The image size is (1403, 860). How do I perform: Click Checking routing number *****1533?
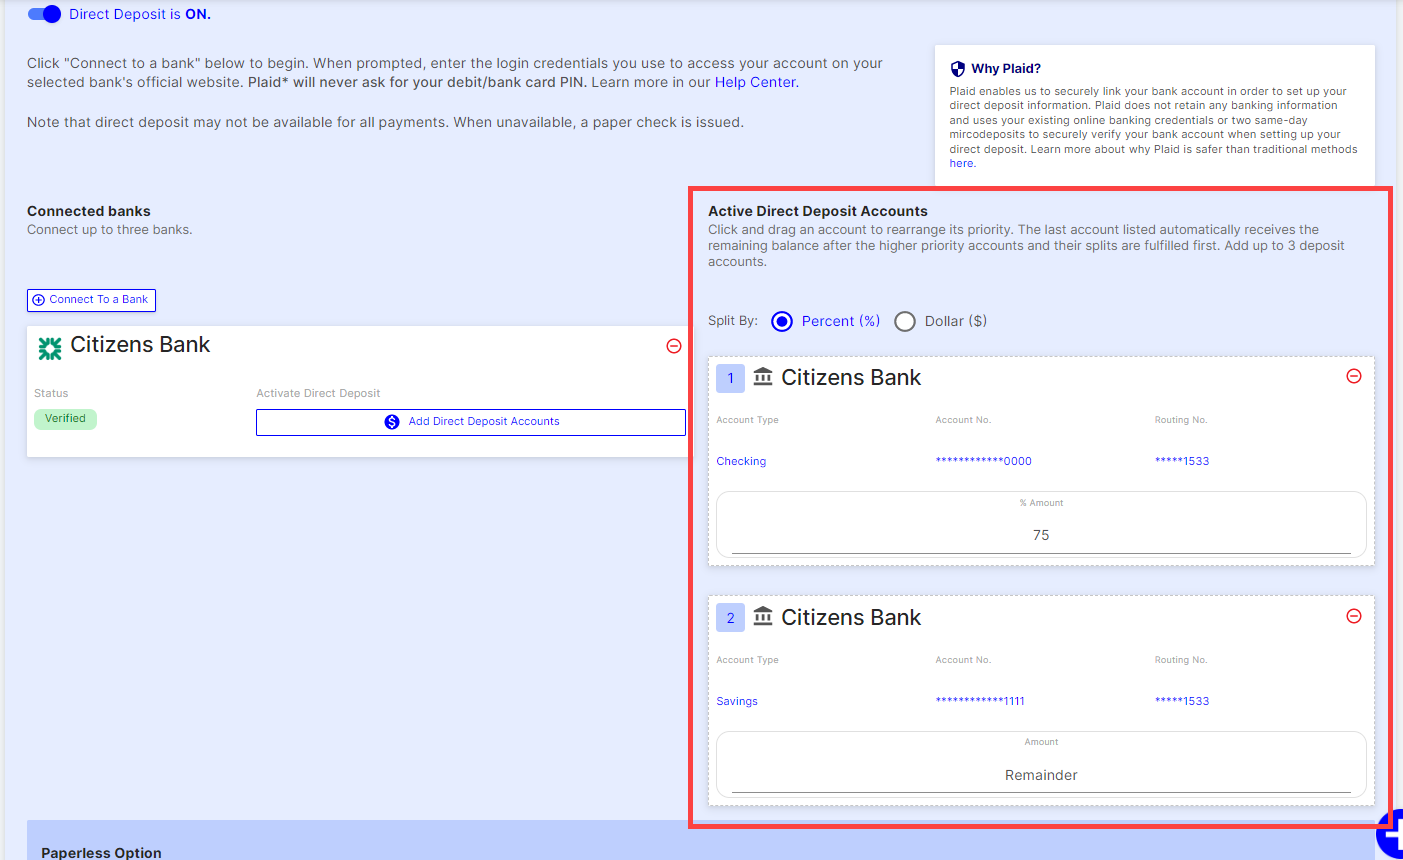[x=1182, y=461]
